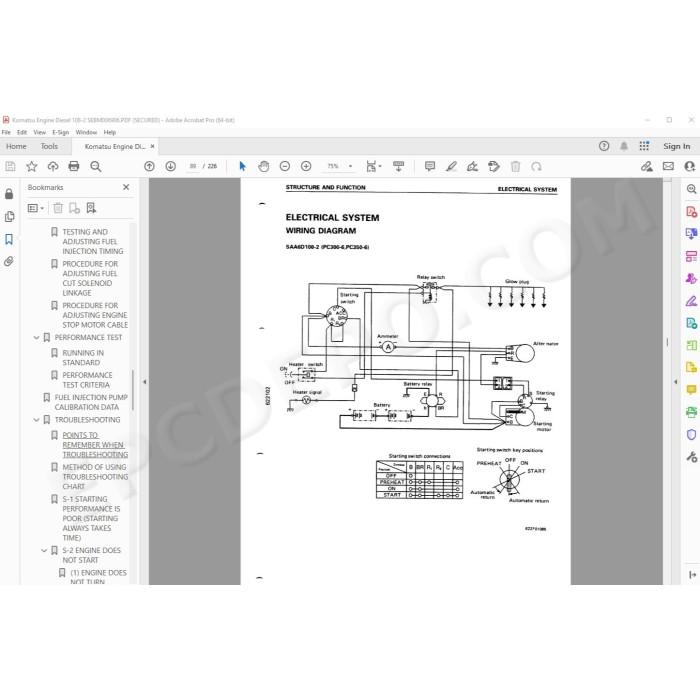Open the RUNNING IN STANDARD bookmark
This screenshot has width=700, height=700.
click(x=83, y=358)
